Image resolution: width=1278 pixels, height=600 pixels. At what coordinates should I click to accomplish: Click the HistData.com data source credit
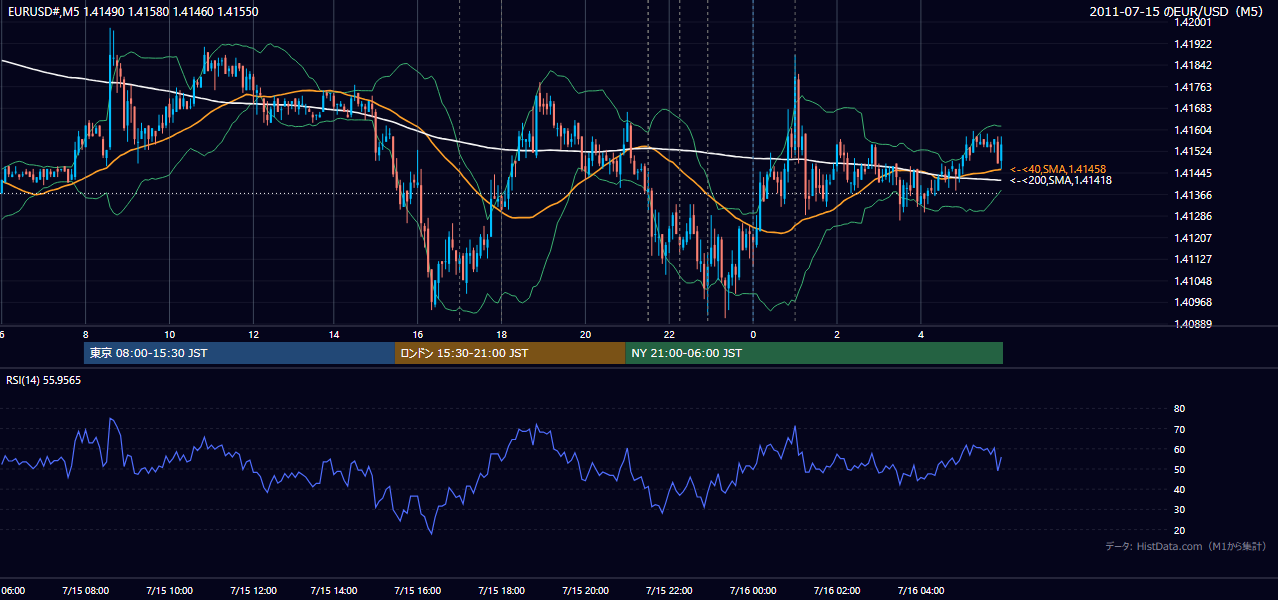[x=1185, y=546]
